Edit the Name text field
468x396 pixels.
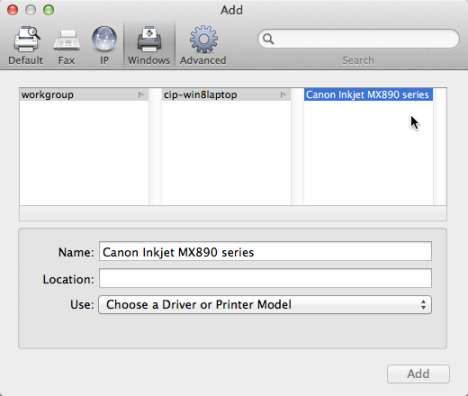click(265, 251)
